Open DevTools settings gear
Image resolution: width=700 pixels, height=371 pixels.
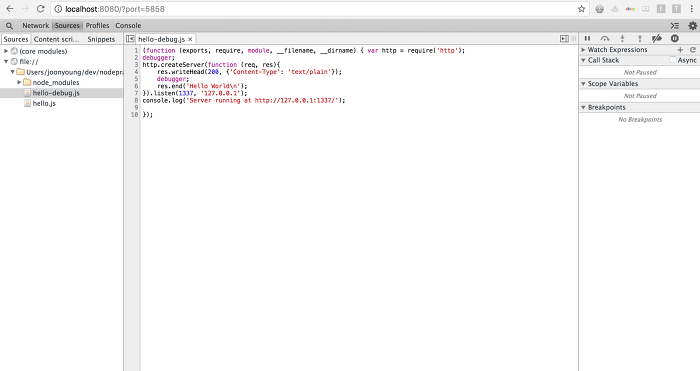692,26
